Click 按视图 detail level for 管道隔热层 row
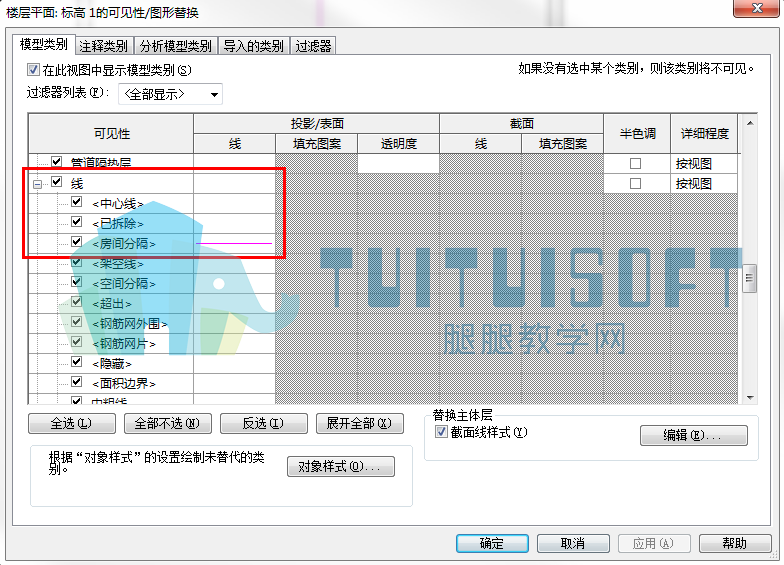Screen dimensions: 784x565 pyautogui.click(x=704, y=164)
